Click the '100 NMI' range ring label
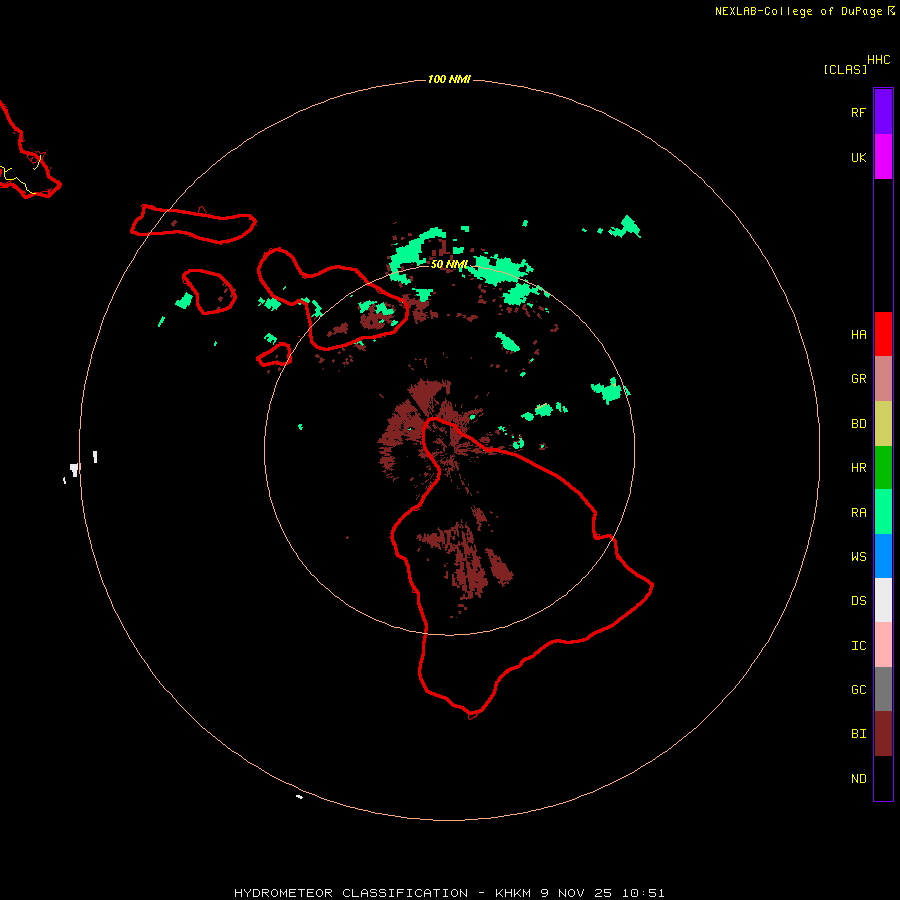Screen dimensions: 900x900 tap(449, 79)
